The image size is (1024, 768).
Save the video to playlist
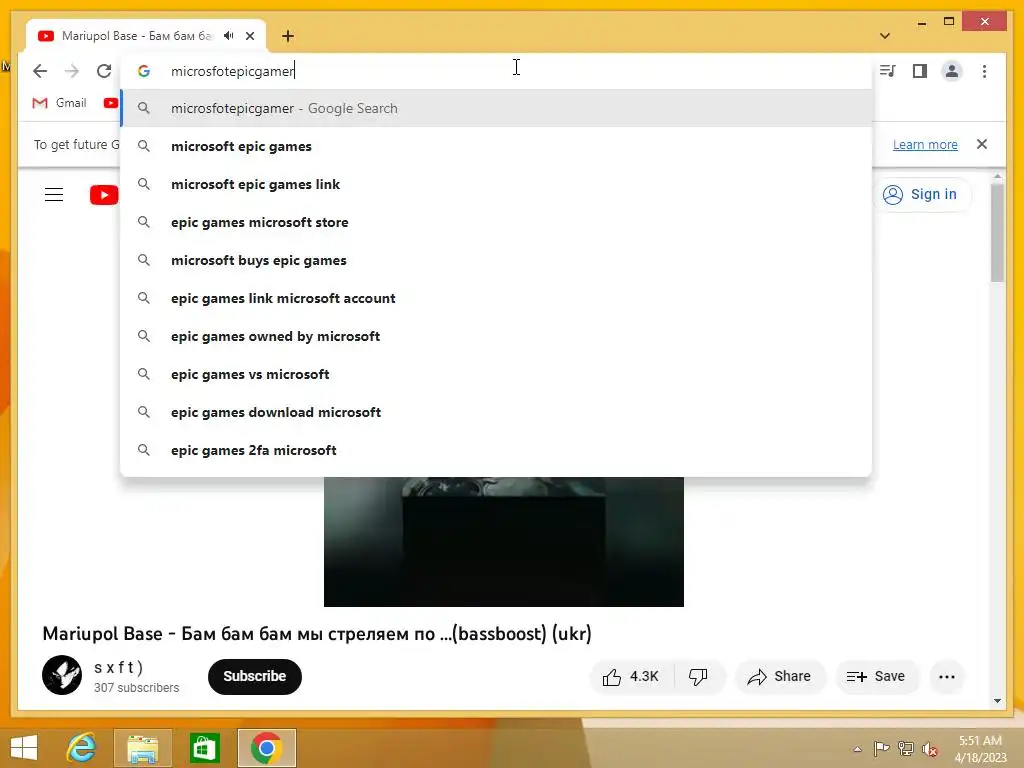[x=876, y=677]
